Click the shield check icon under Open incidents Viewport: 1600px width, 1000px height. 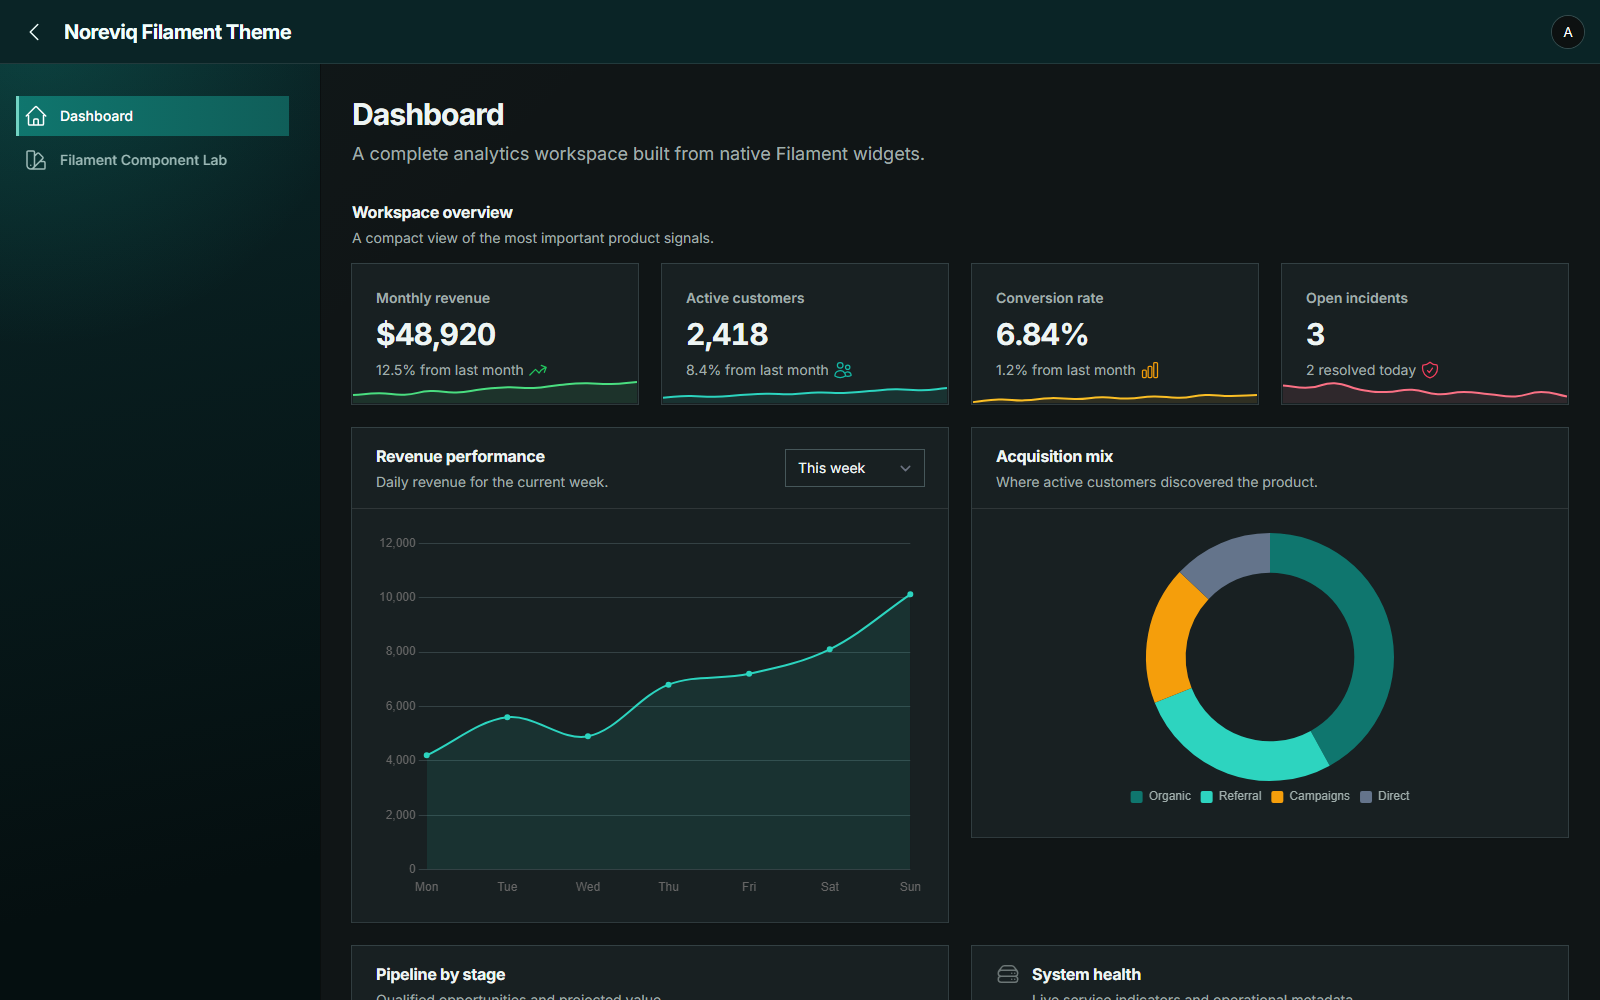pos(1430,370)
